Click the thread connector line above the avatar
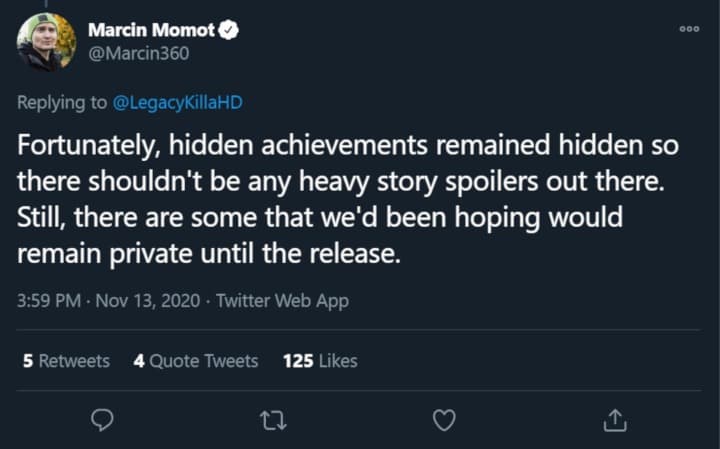 45,3
